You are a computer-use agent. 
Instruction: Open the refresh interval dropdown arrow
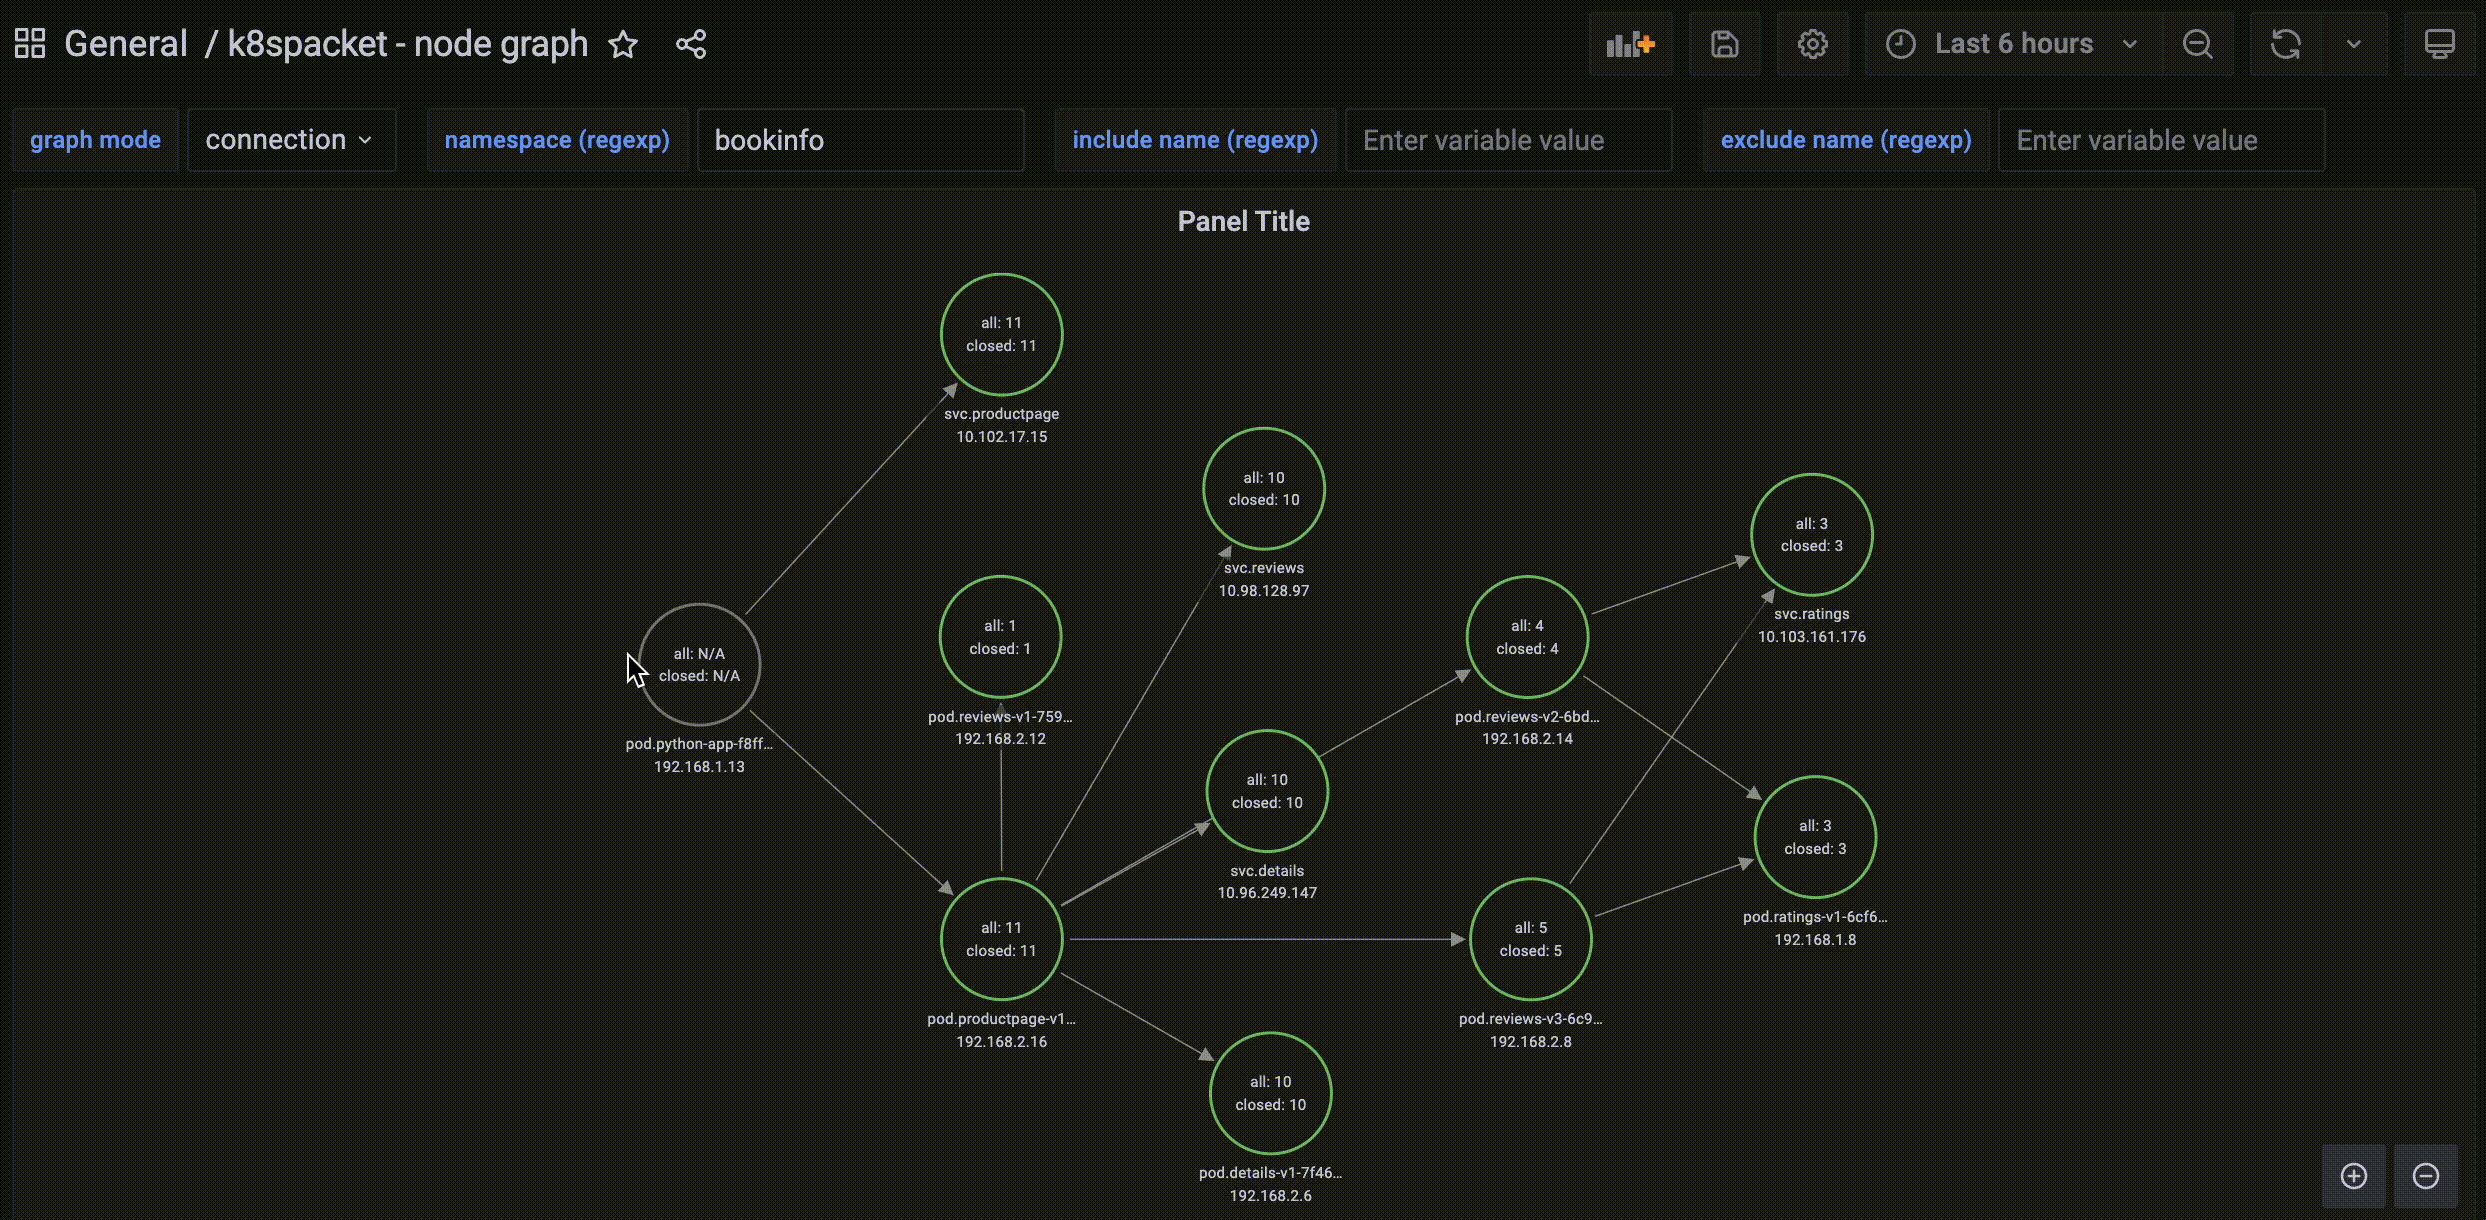(2354, 44)
